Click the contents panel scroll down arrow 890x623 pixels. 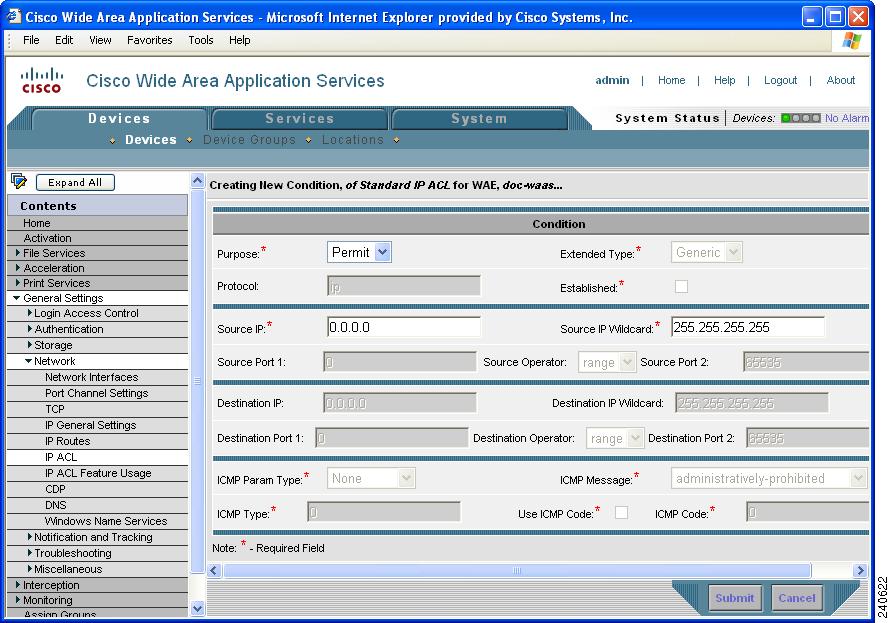[197, 609]
